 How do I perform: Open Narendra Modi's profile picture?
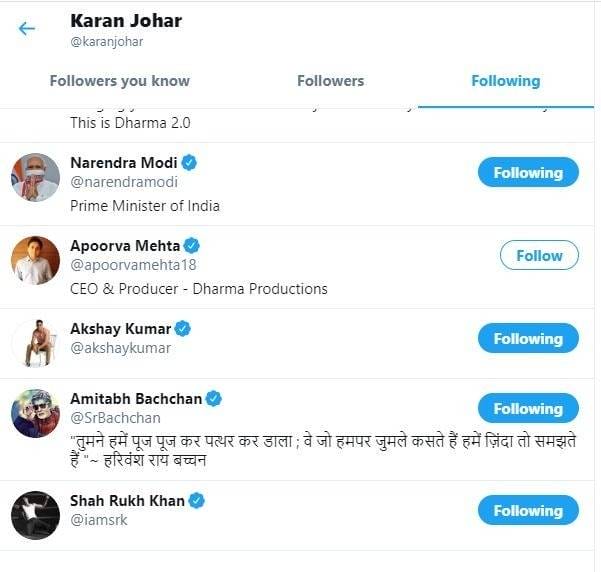(x=35, y=178)
